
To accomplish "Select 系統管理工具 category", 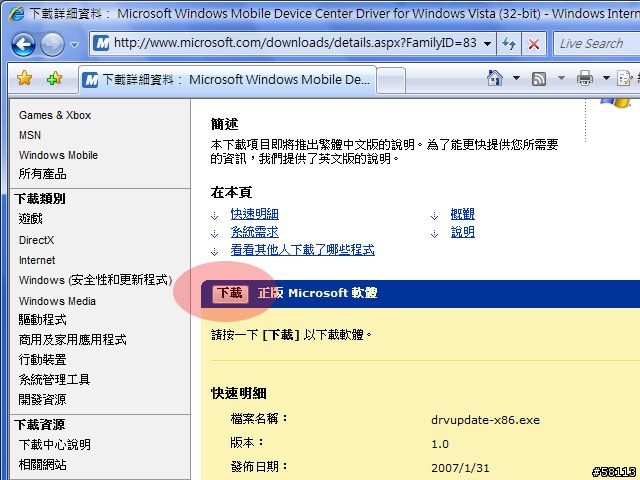I will [x=54, y=380].
